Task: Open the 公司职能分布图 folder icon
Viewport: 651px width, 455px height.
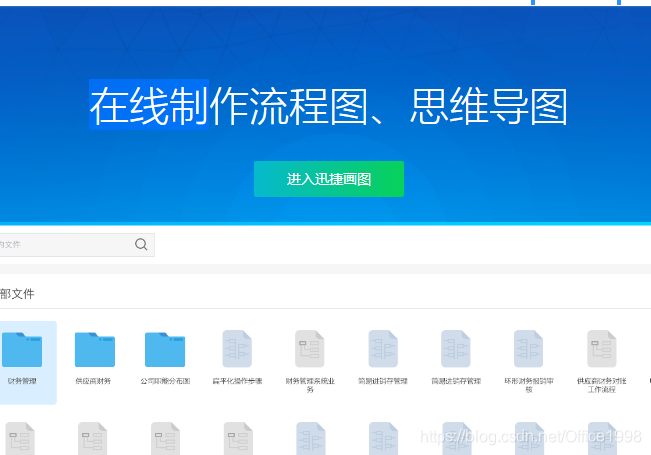Action: [165, 350]
